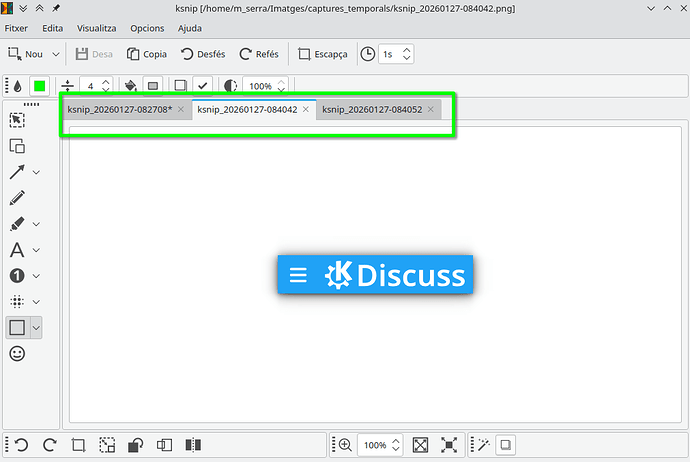Viewport: 690px width, 462px height.
Task: Switch to the ksnip_20260127-084052 tab
Action: click(x=372, y=109)
